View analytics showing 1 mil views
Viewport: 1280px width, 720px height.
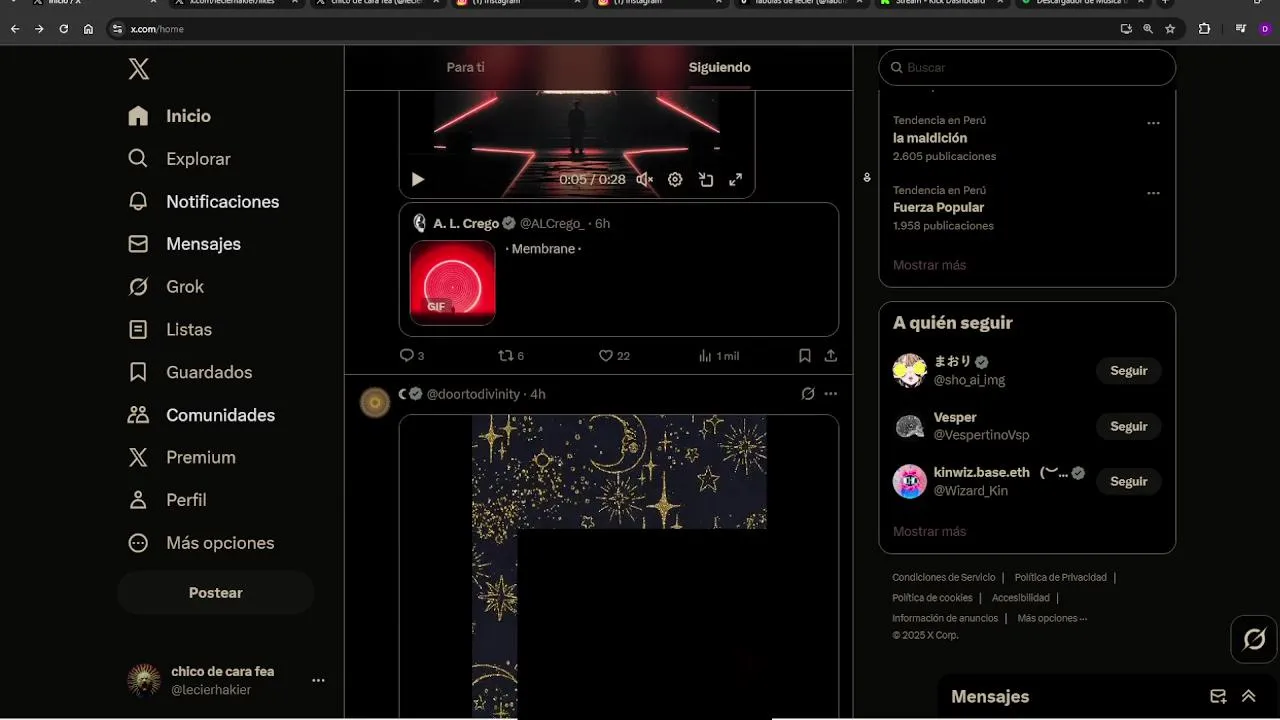(x=719, y=356)
